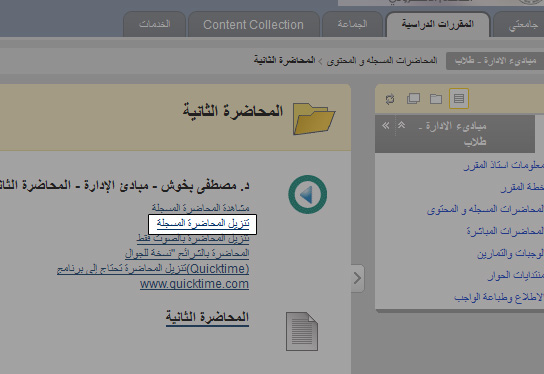
Task: Click the المحاضرة الثانية page heading
Action: pyautogui.click(x=233, y=111)
